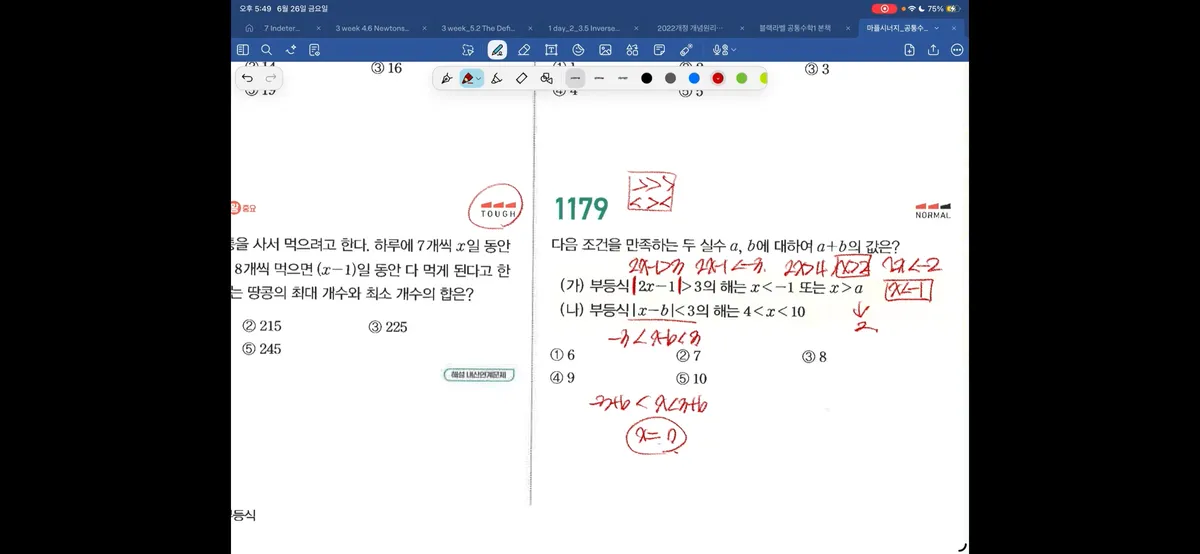
Task: Pick the eraser shaped icon in pen toolbar
Action: coord(521,78)
